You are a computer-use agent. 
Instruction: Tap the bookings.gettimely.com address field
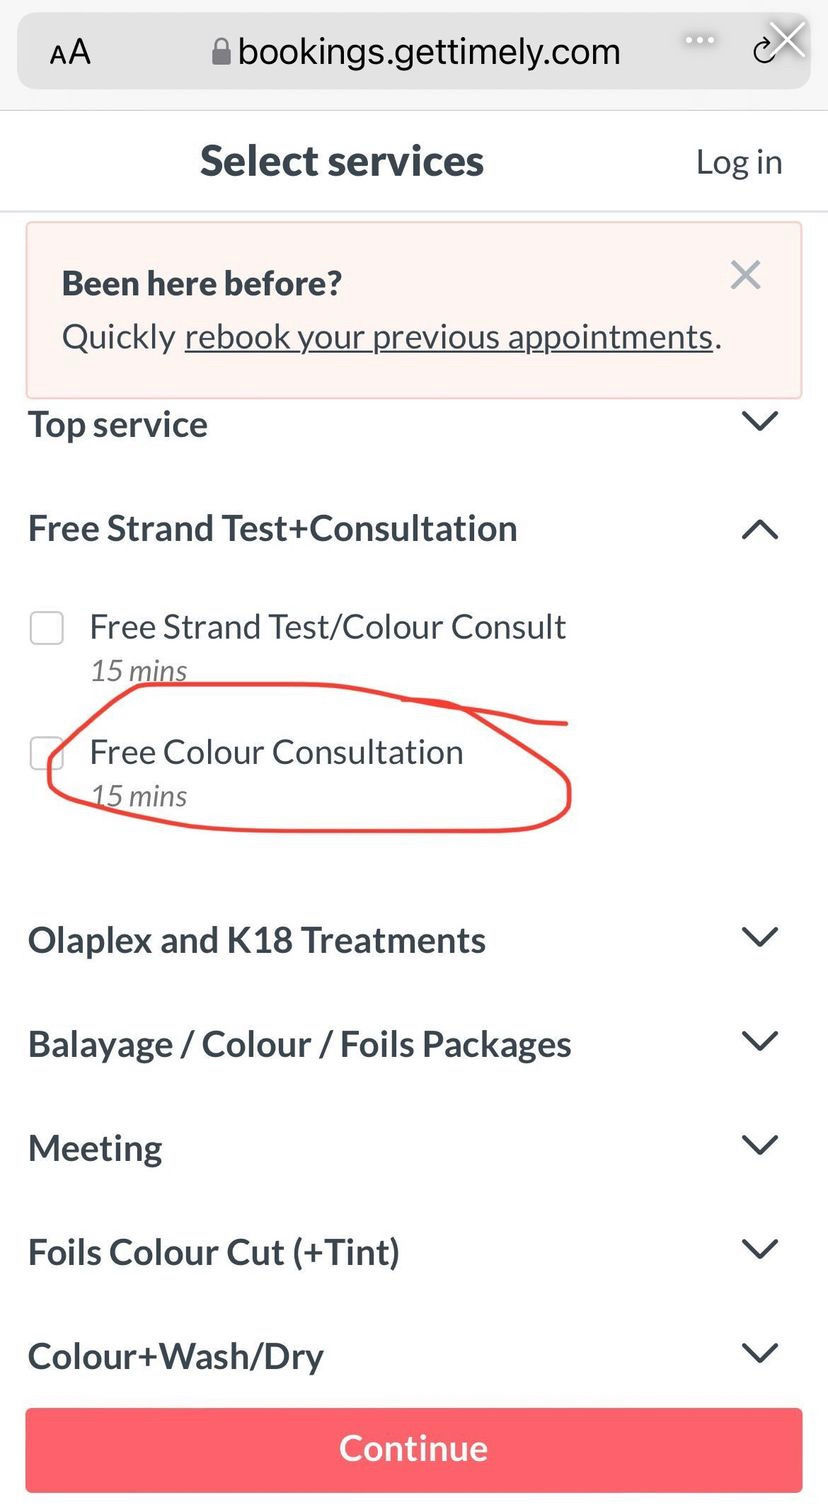[414, 51]
